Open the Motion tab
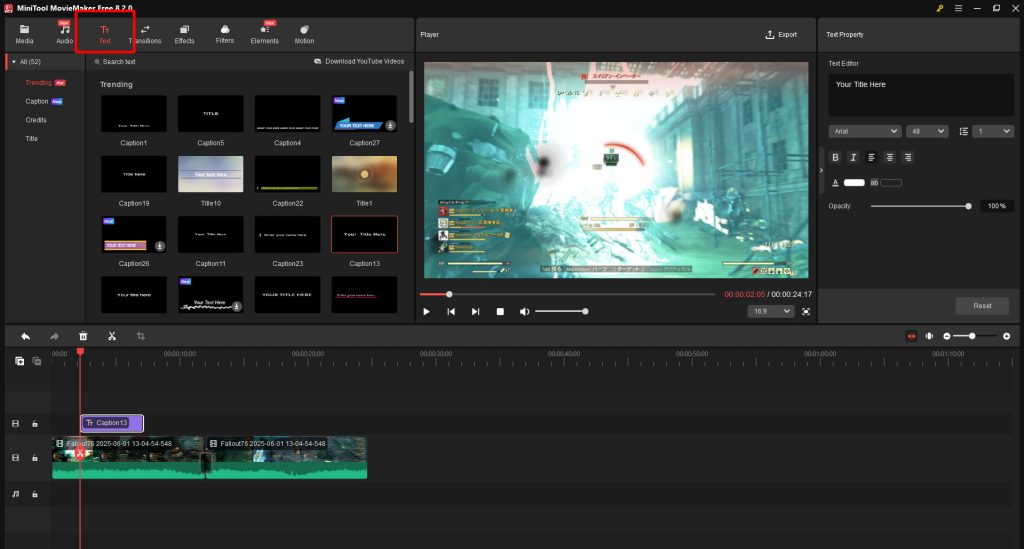The height and width of the screenshot is (549, 1024). pyautogui.click(x=304, y=34)
